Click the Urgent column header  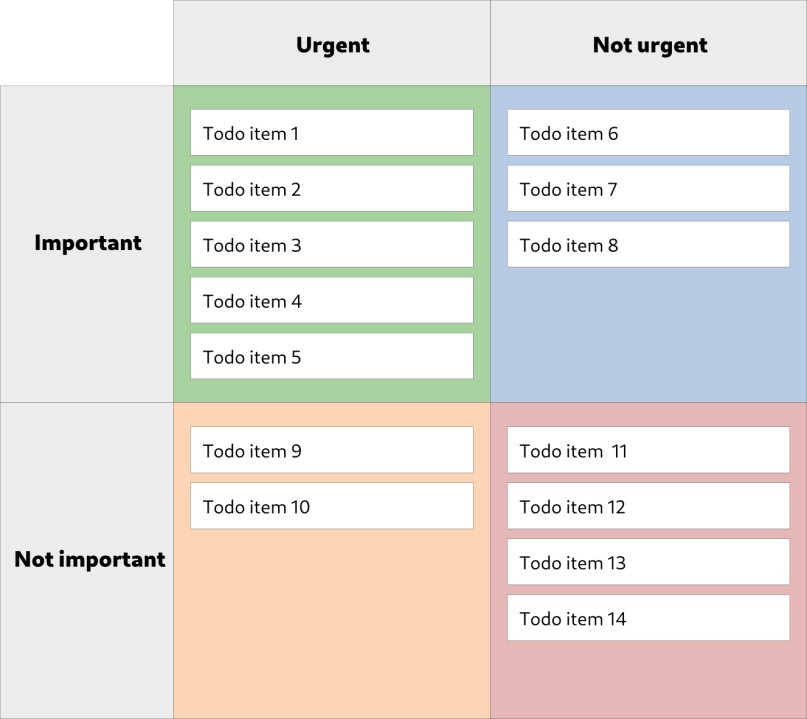pyautogui.click(x=332, y=44)
